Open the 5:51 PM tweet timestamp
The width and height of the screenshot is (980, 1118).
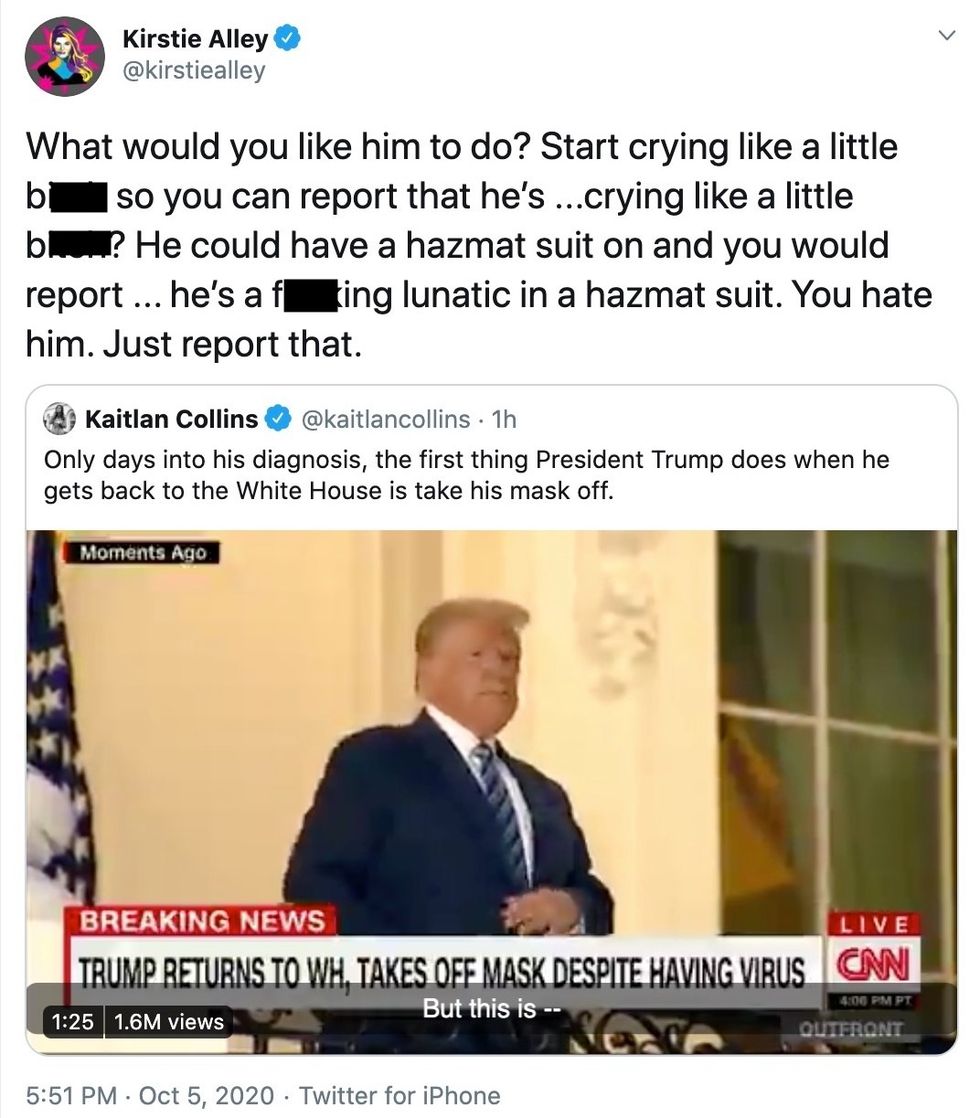click(71, 1095)
